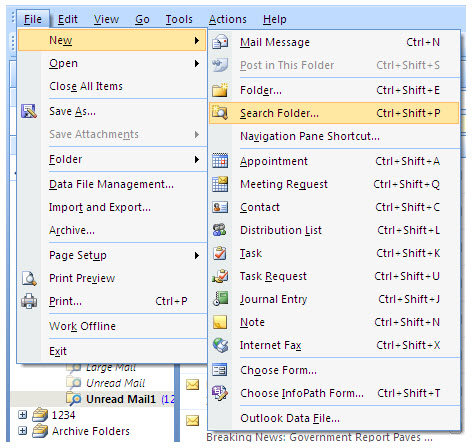Expand the Archive Folders tree node
This screenshot has height=448, width=473.
click(x=22, y=431)
